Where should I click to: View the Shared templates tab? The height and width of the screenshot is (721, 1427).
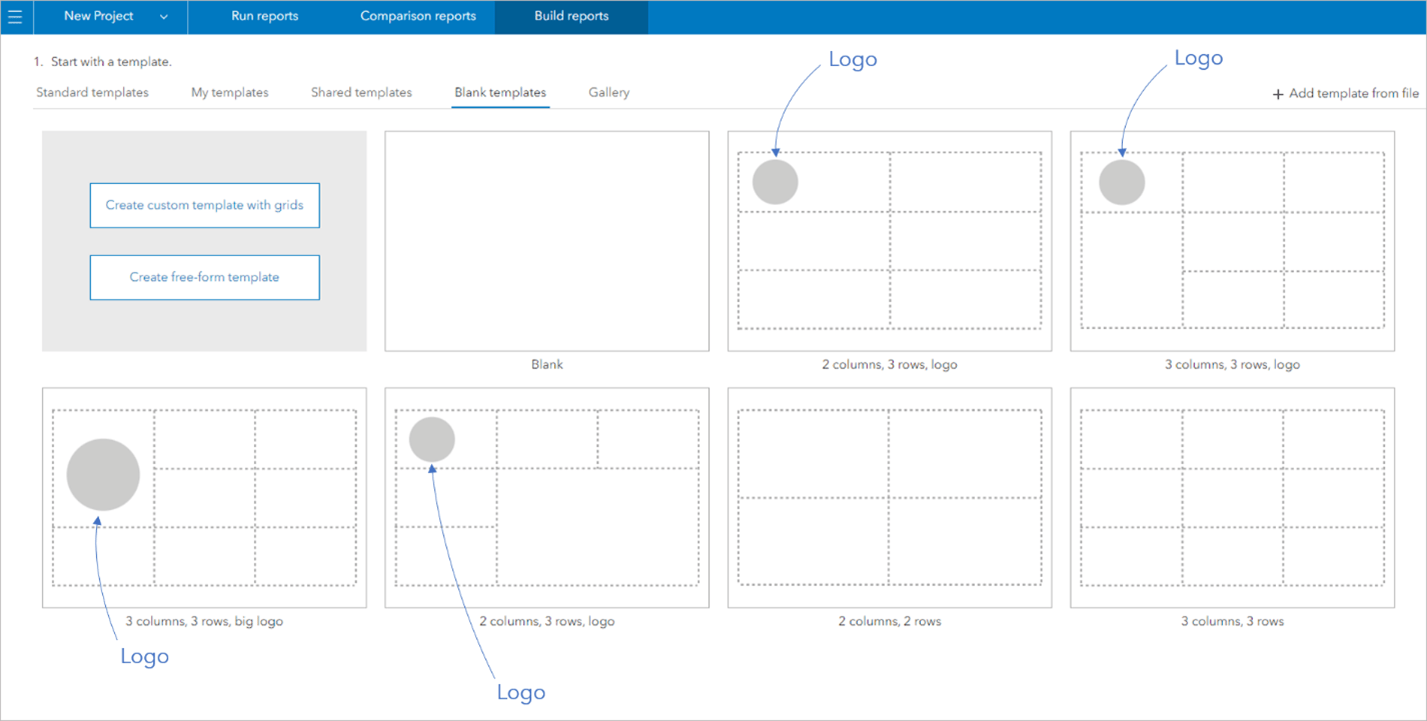361,92
